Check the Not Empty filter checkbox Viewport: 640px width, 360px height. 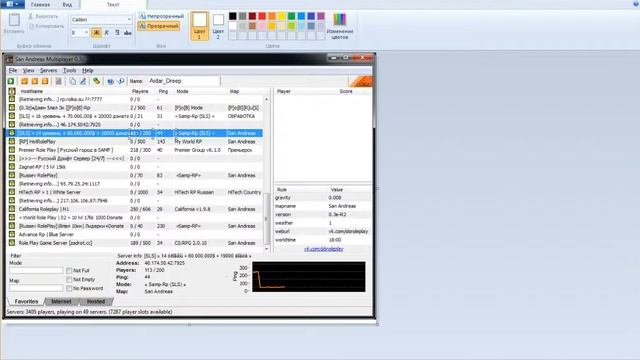point(69,280)
